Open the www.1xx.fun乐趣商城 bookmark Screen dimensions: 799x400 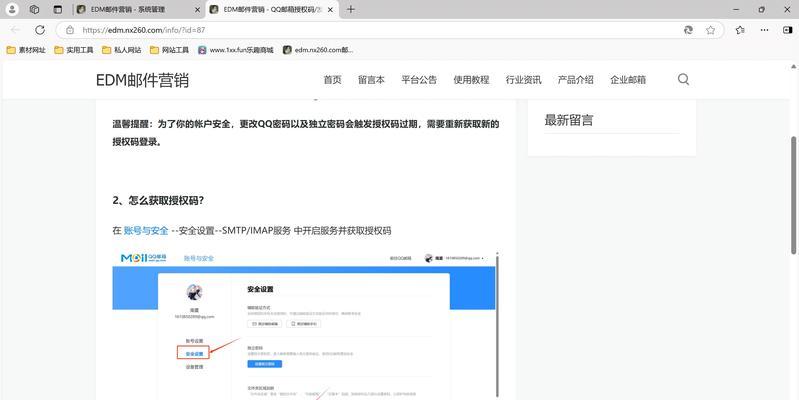[236, 50]
